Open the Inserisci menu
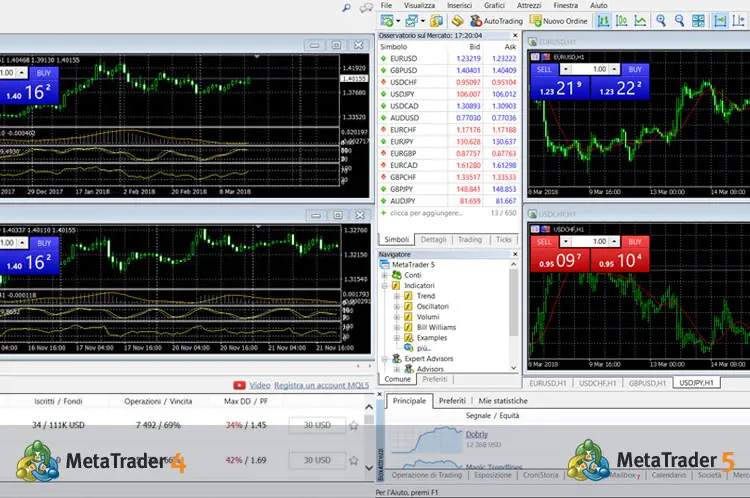The height and width of the screenshot is (498, 750). pos(459,5)
